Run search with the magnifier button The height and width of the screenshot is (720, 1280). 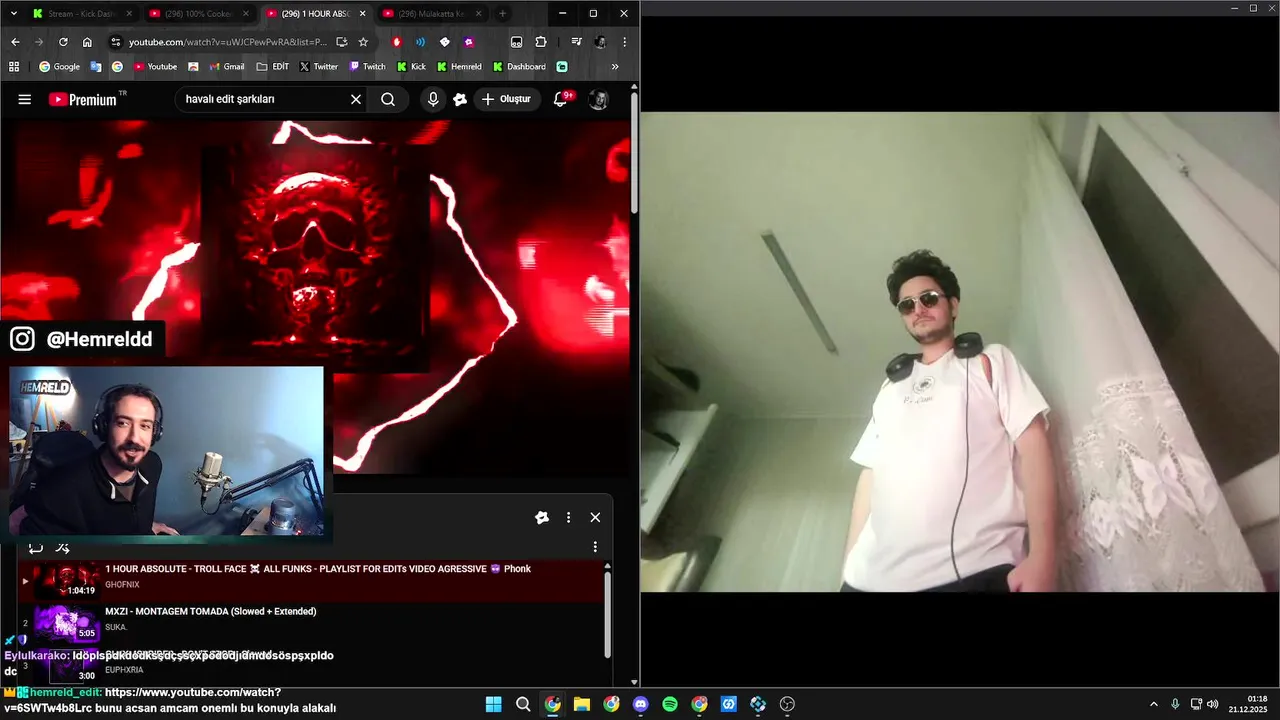tap(388, 99)
